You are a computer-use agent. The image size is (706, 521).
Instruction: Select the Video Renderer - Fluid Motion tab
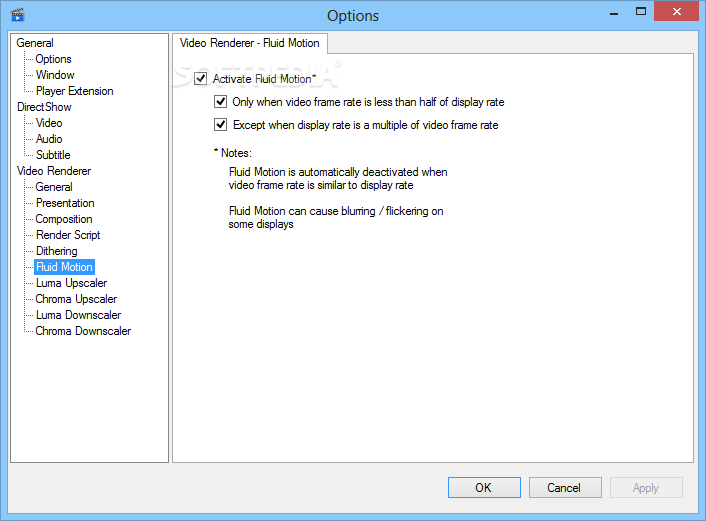point(249,43)
